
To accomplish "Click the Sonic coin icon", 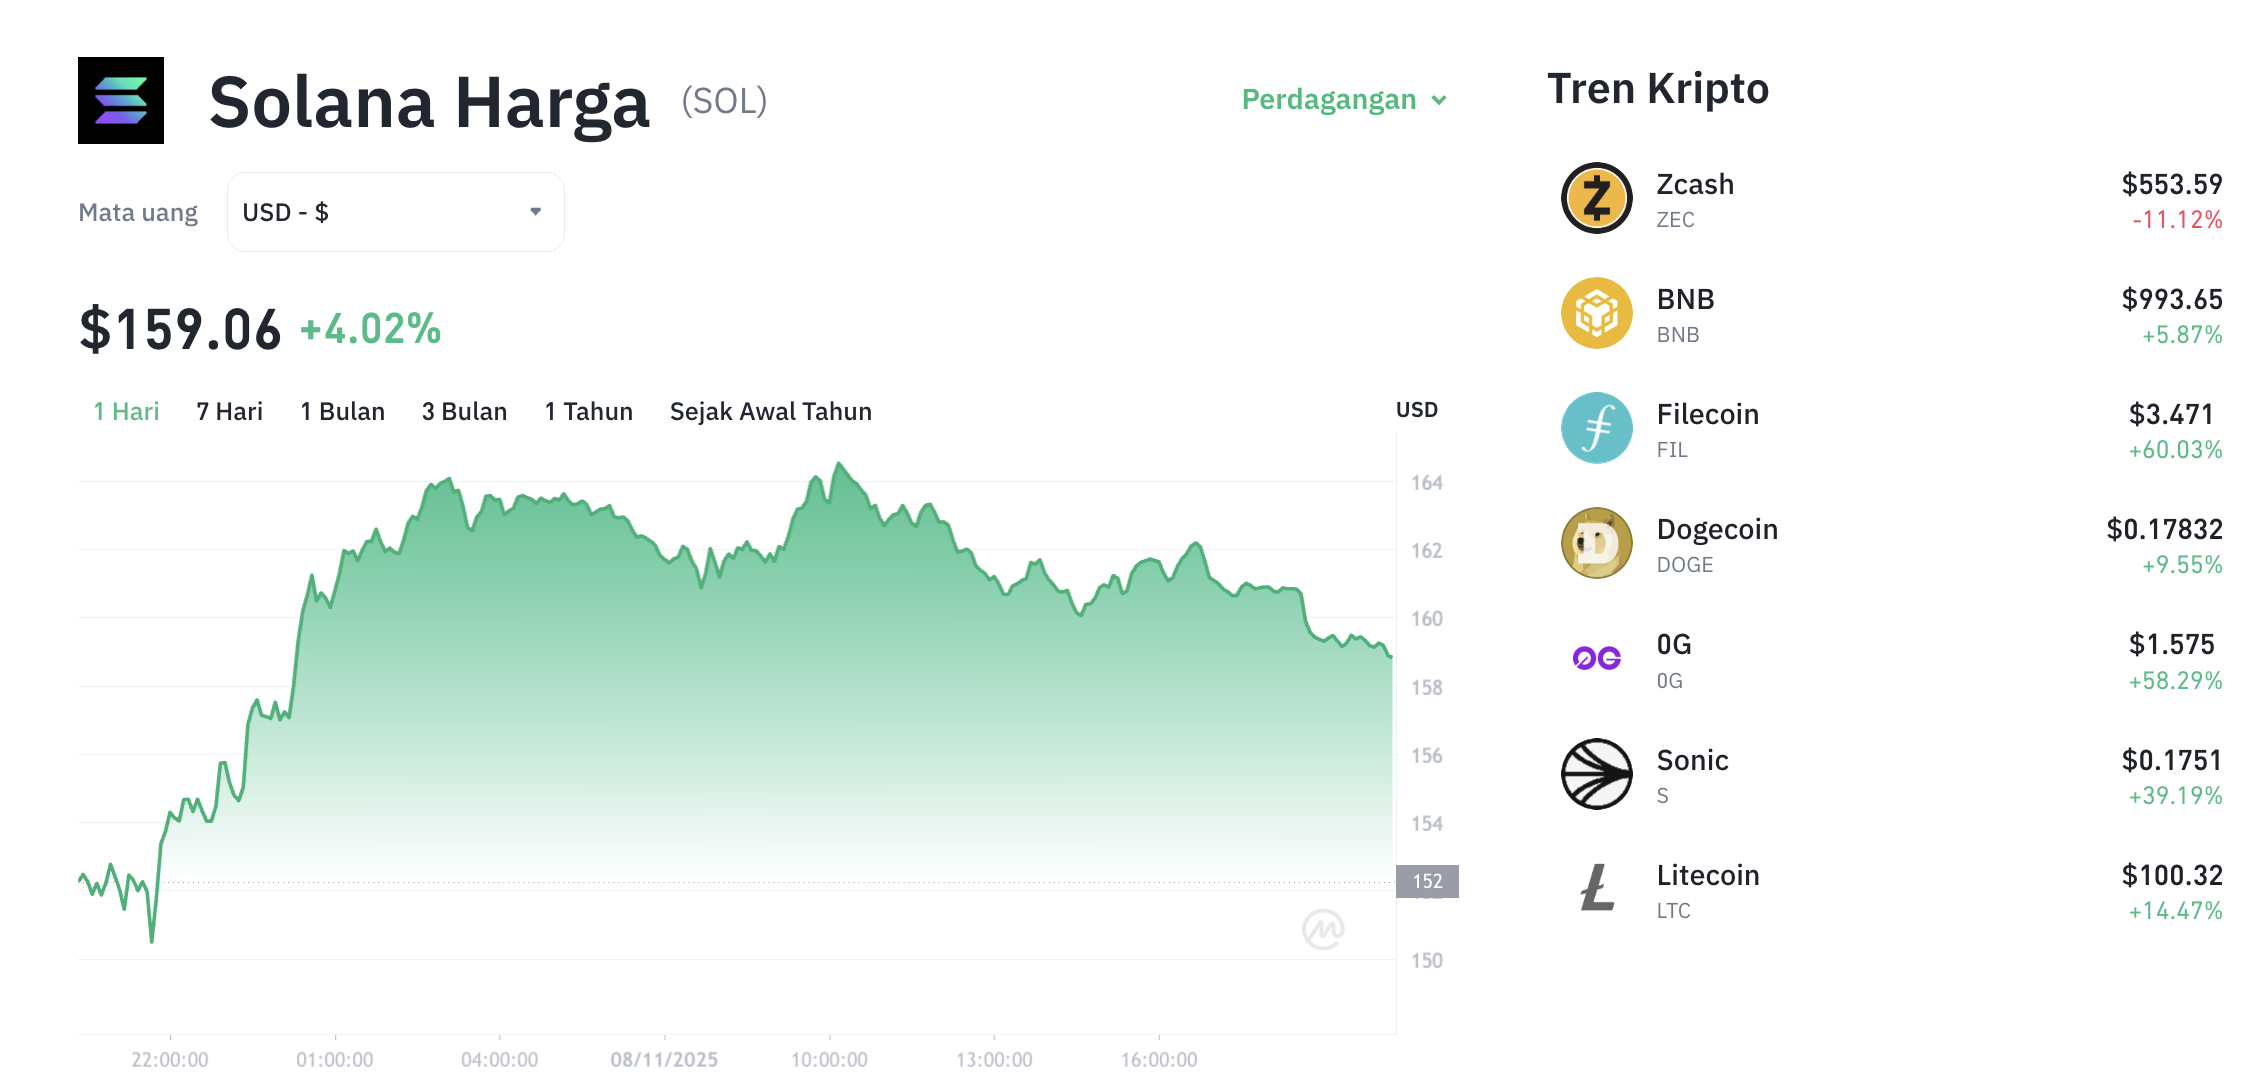I will pos(1595,773).
